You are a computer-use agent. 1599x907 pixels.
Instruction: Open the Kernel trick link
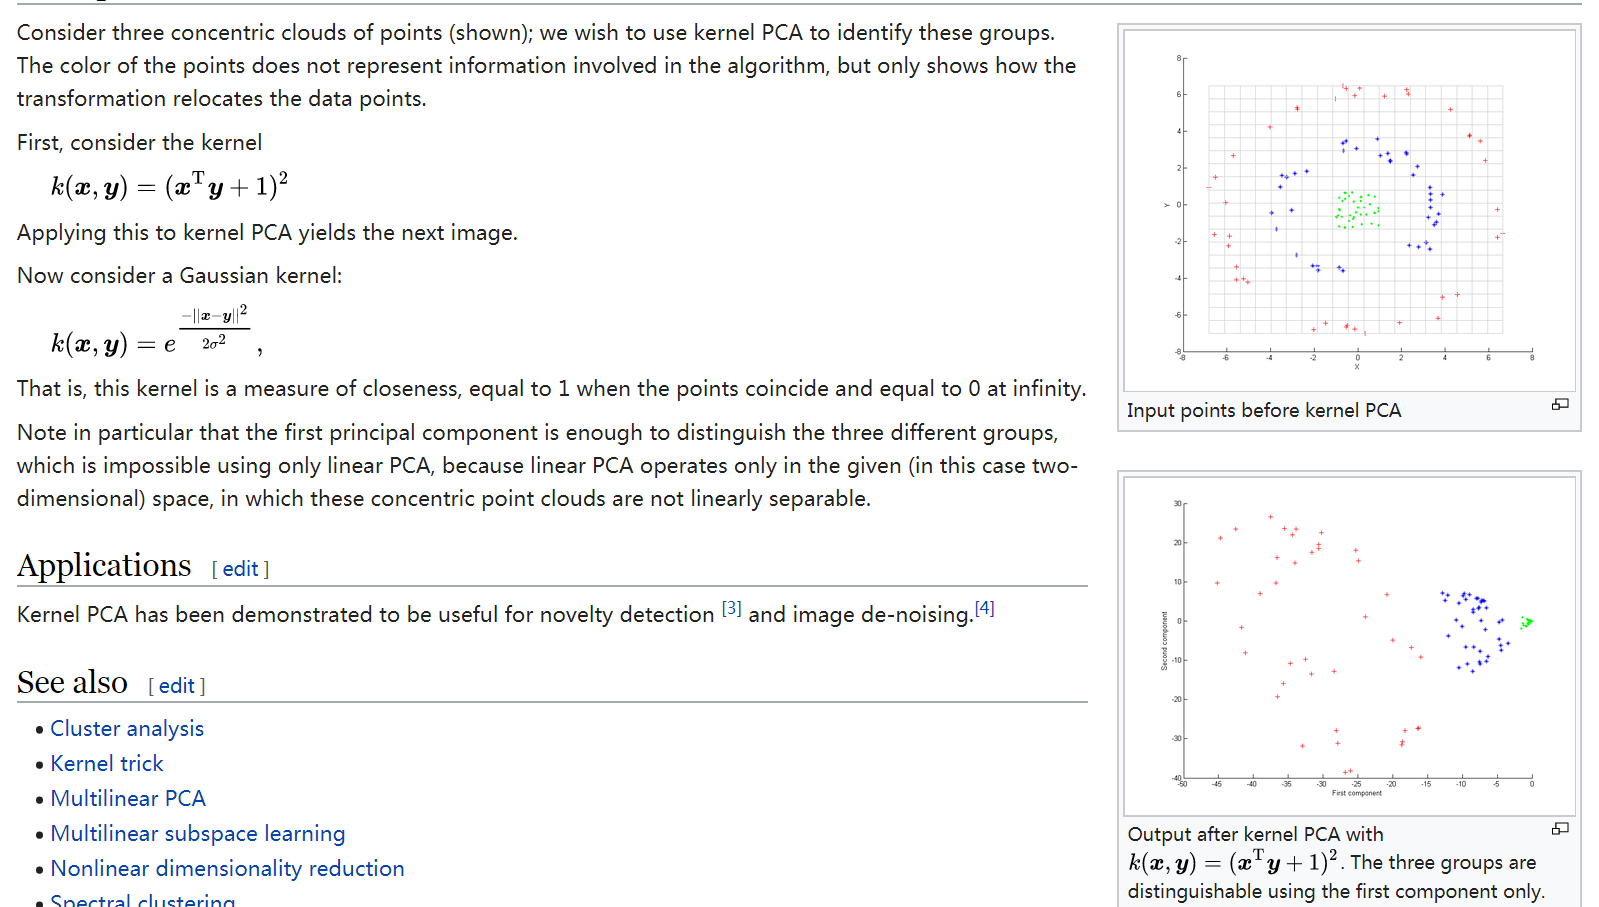coord(106,763)
